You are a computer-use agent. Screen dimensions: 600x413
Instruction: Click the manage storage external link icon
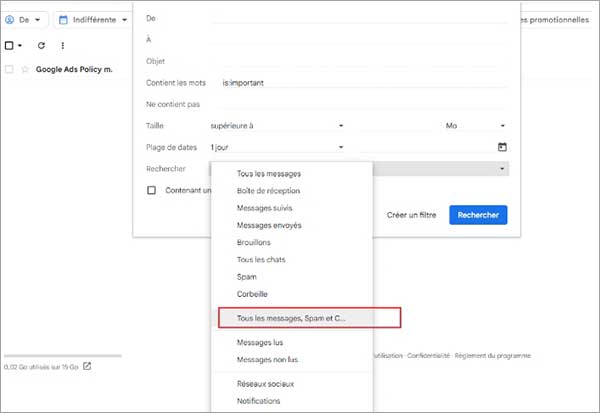[87, 366]
